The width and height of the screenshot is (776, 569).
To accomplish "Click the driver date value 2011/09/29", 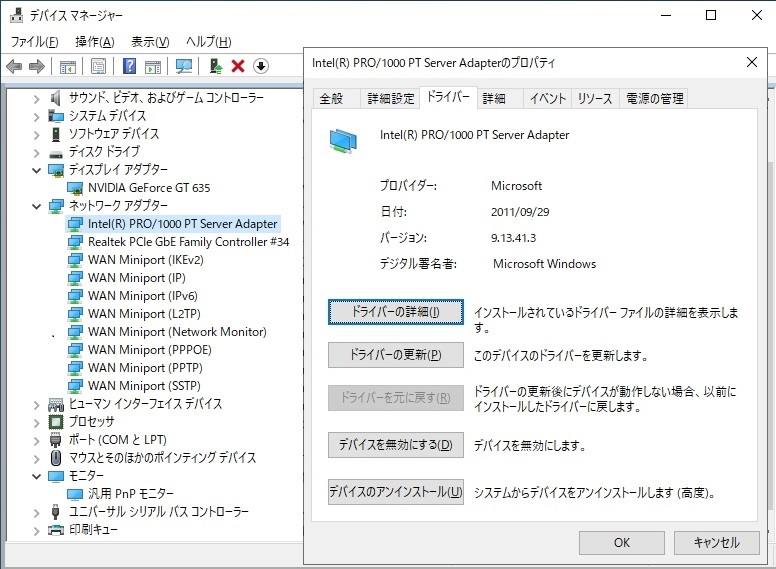I will 520,212.
